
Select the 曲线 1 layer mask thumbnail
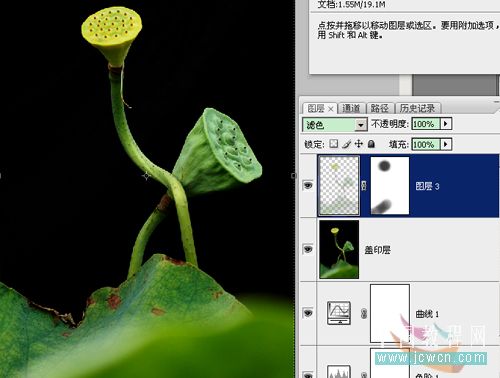tap(390, 313)
